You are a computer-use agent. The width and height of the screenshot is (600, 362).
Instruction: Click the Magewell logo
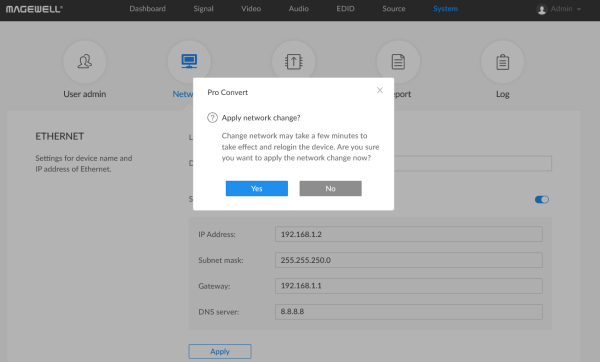(34, 9)
